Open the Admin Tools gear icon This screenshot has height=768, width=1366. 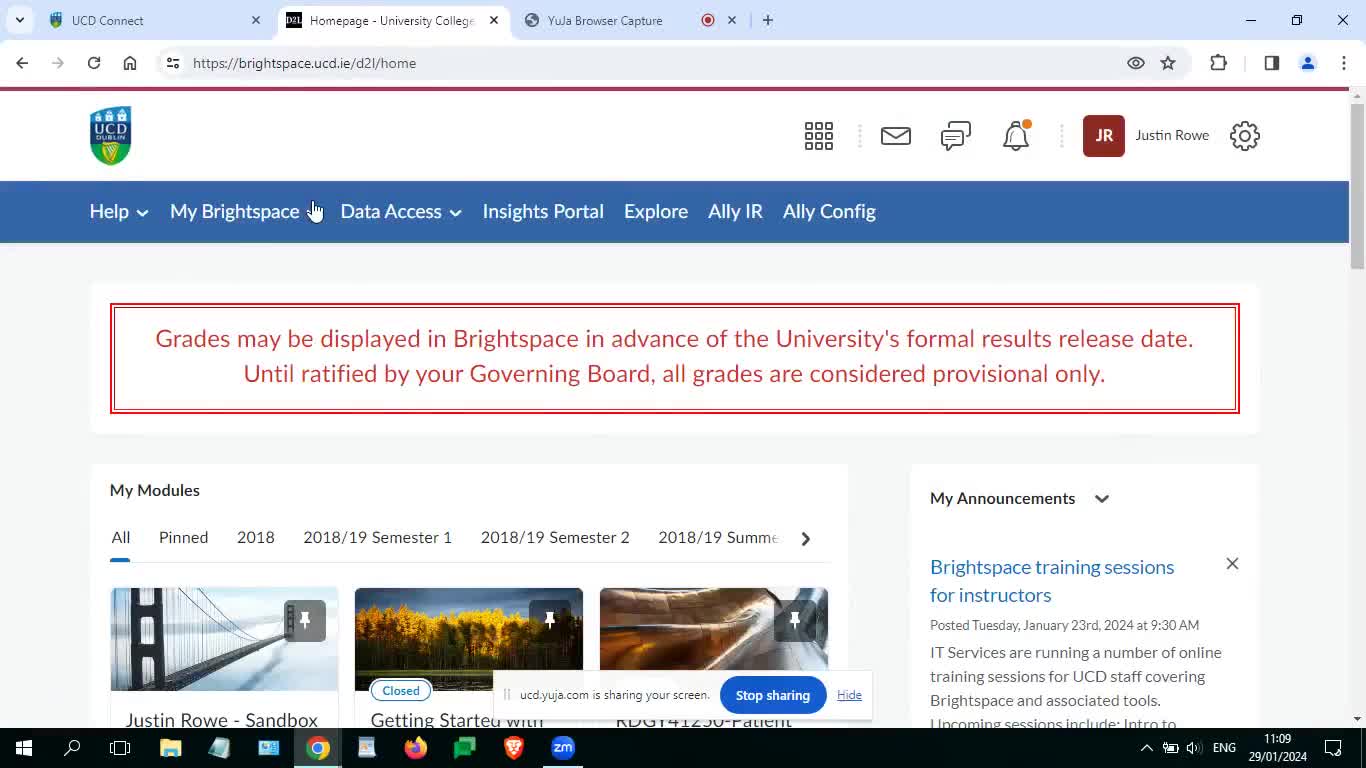coord(1244,136)
